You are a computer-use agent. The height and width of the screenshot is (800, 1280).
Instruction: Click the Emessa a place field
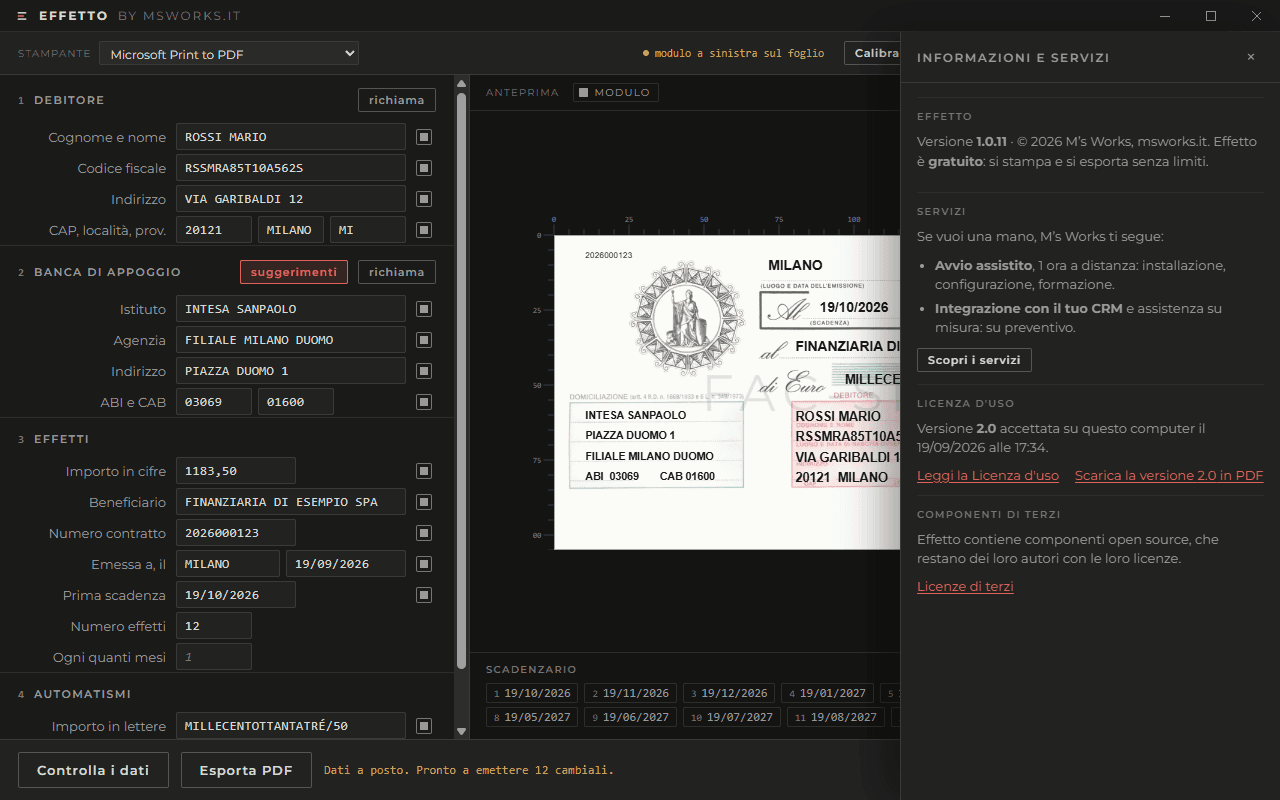point(228,564)
